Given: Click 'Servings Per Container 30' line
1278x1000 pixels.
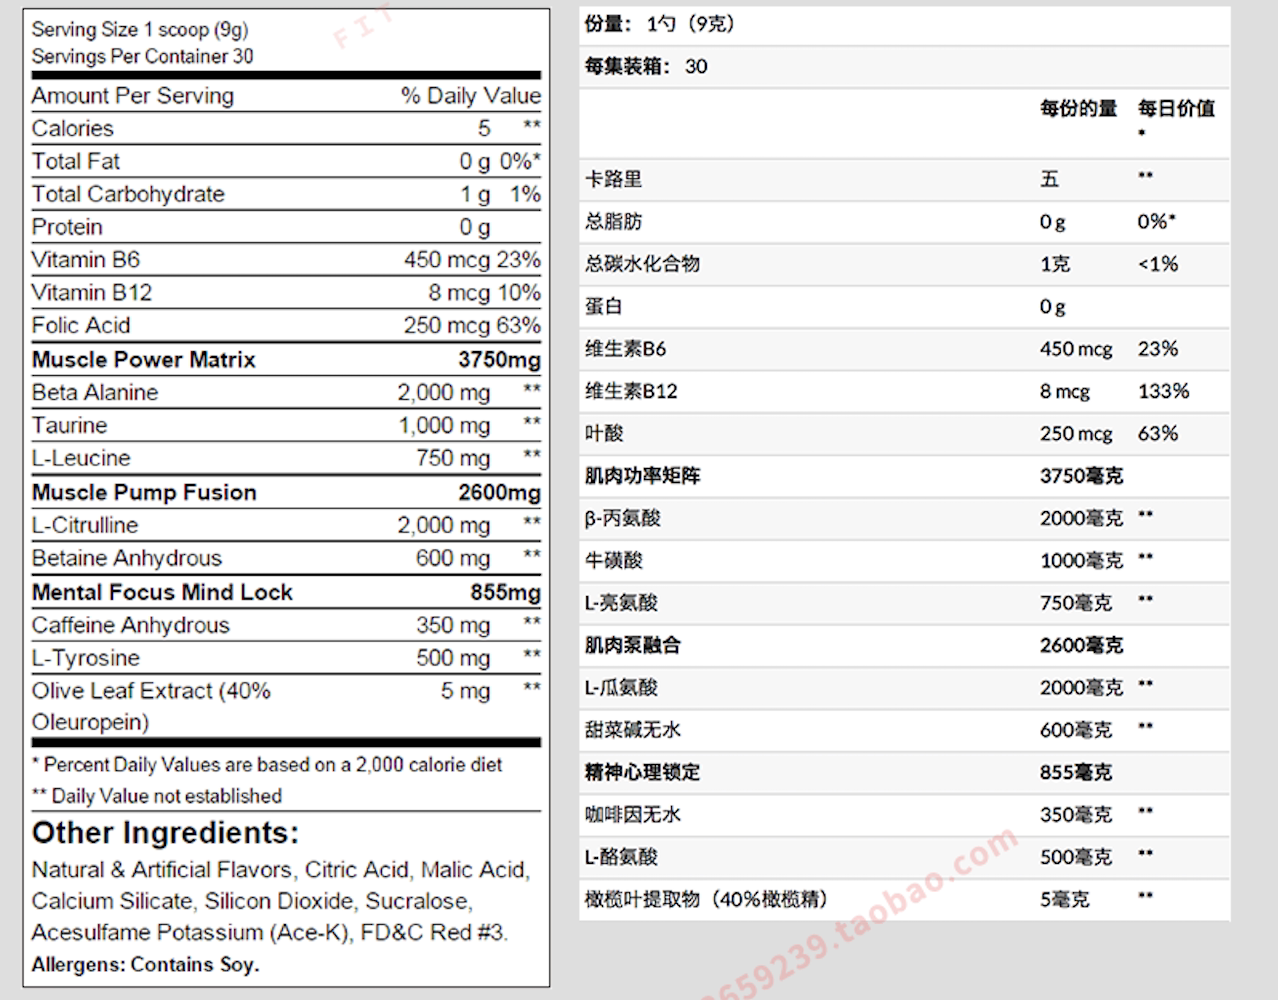Looking at the screenshot, I should click(142, 57).
